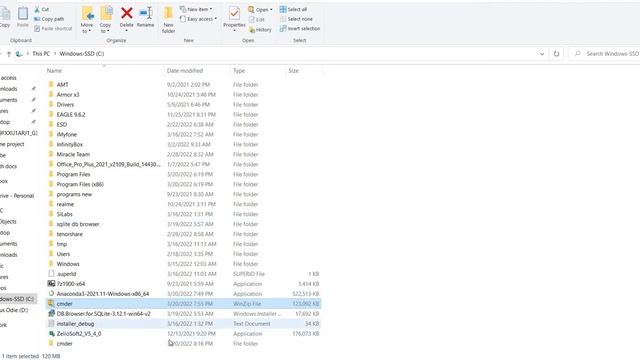Viewport: 640px width, 360px height.
Task: Select the InfinityBox folder
Action: 70,144
